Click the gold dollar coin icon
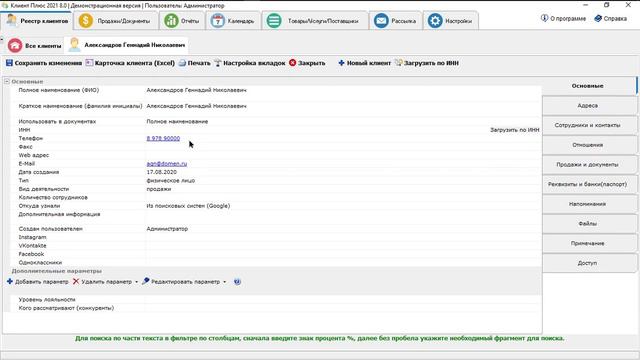The image size is (640, 360). click(86, 21)
